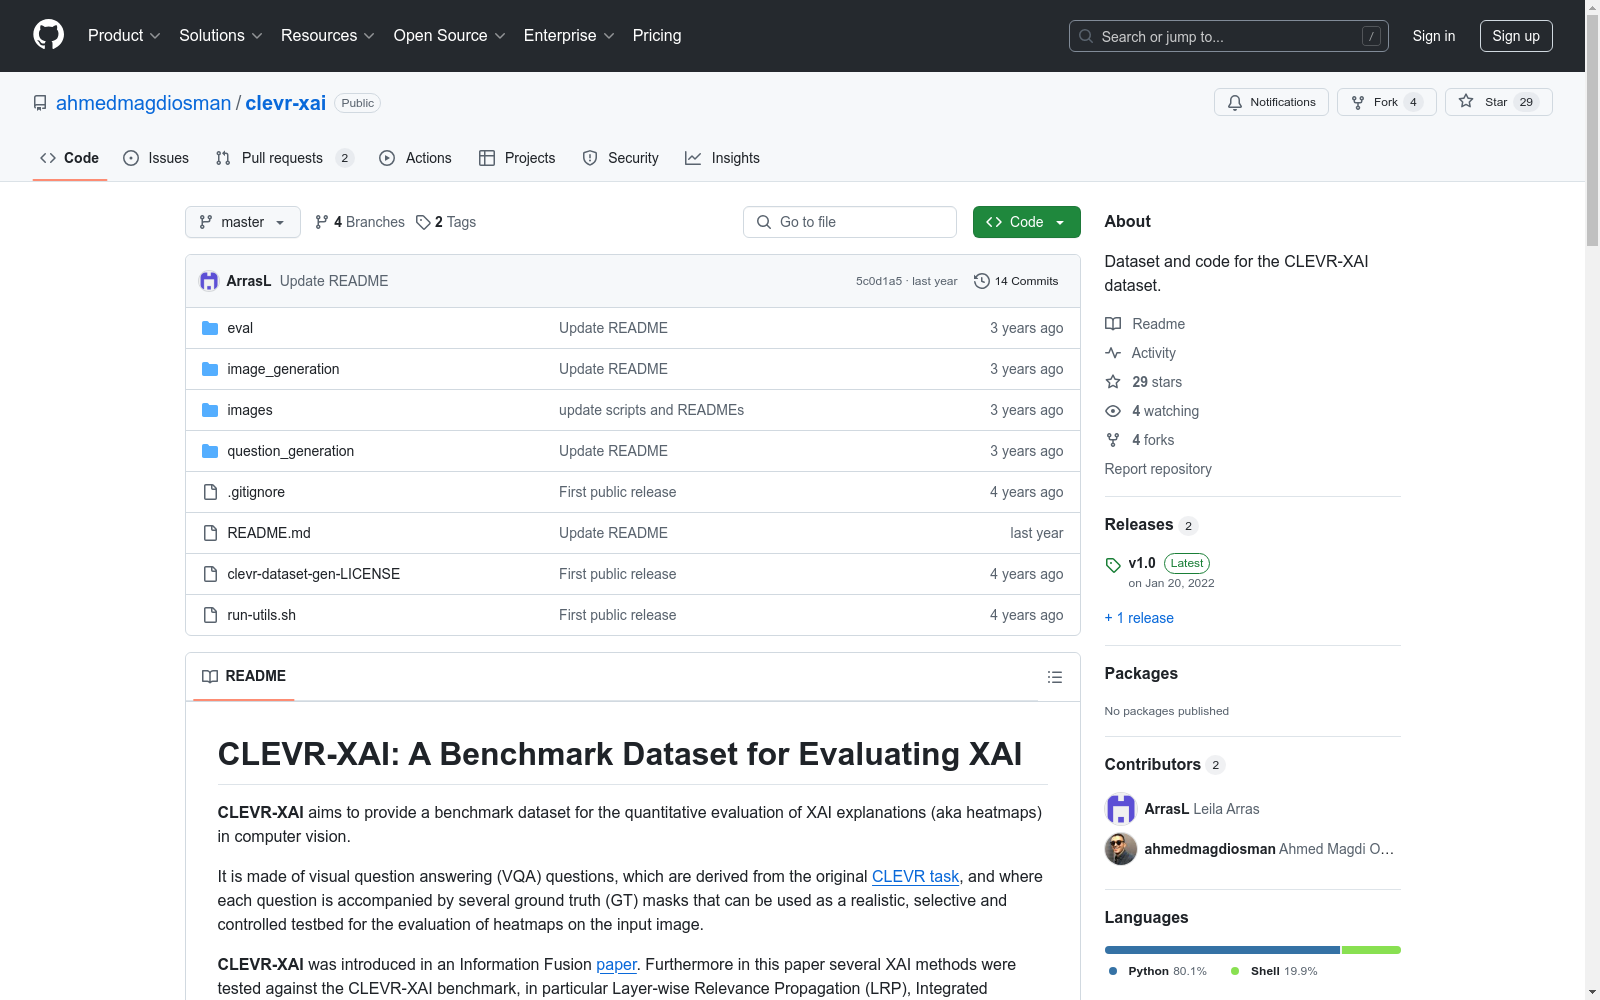Expand the Solutions menu
1600x1000 pixels.
point(221,36)
